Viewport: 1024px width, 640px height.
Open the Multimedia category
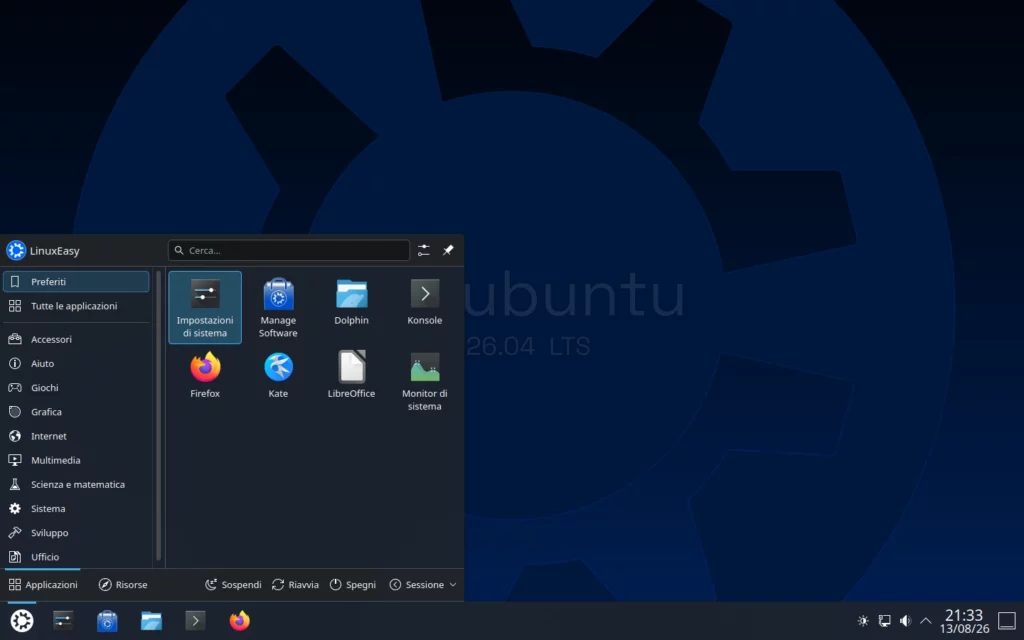76,460
